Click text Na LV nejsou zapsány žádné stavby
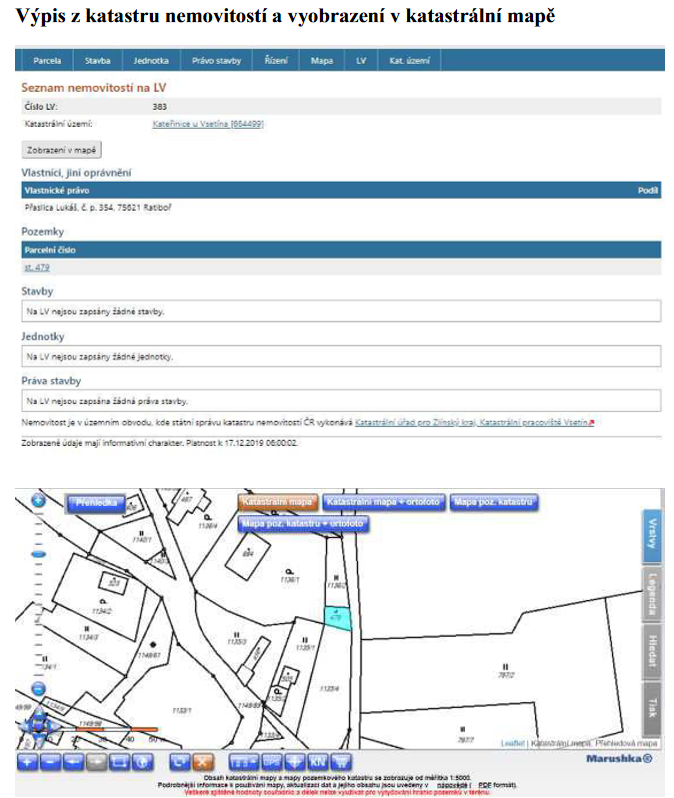674x798 pixels. click(95, 311)
